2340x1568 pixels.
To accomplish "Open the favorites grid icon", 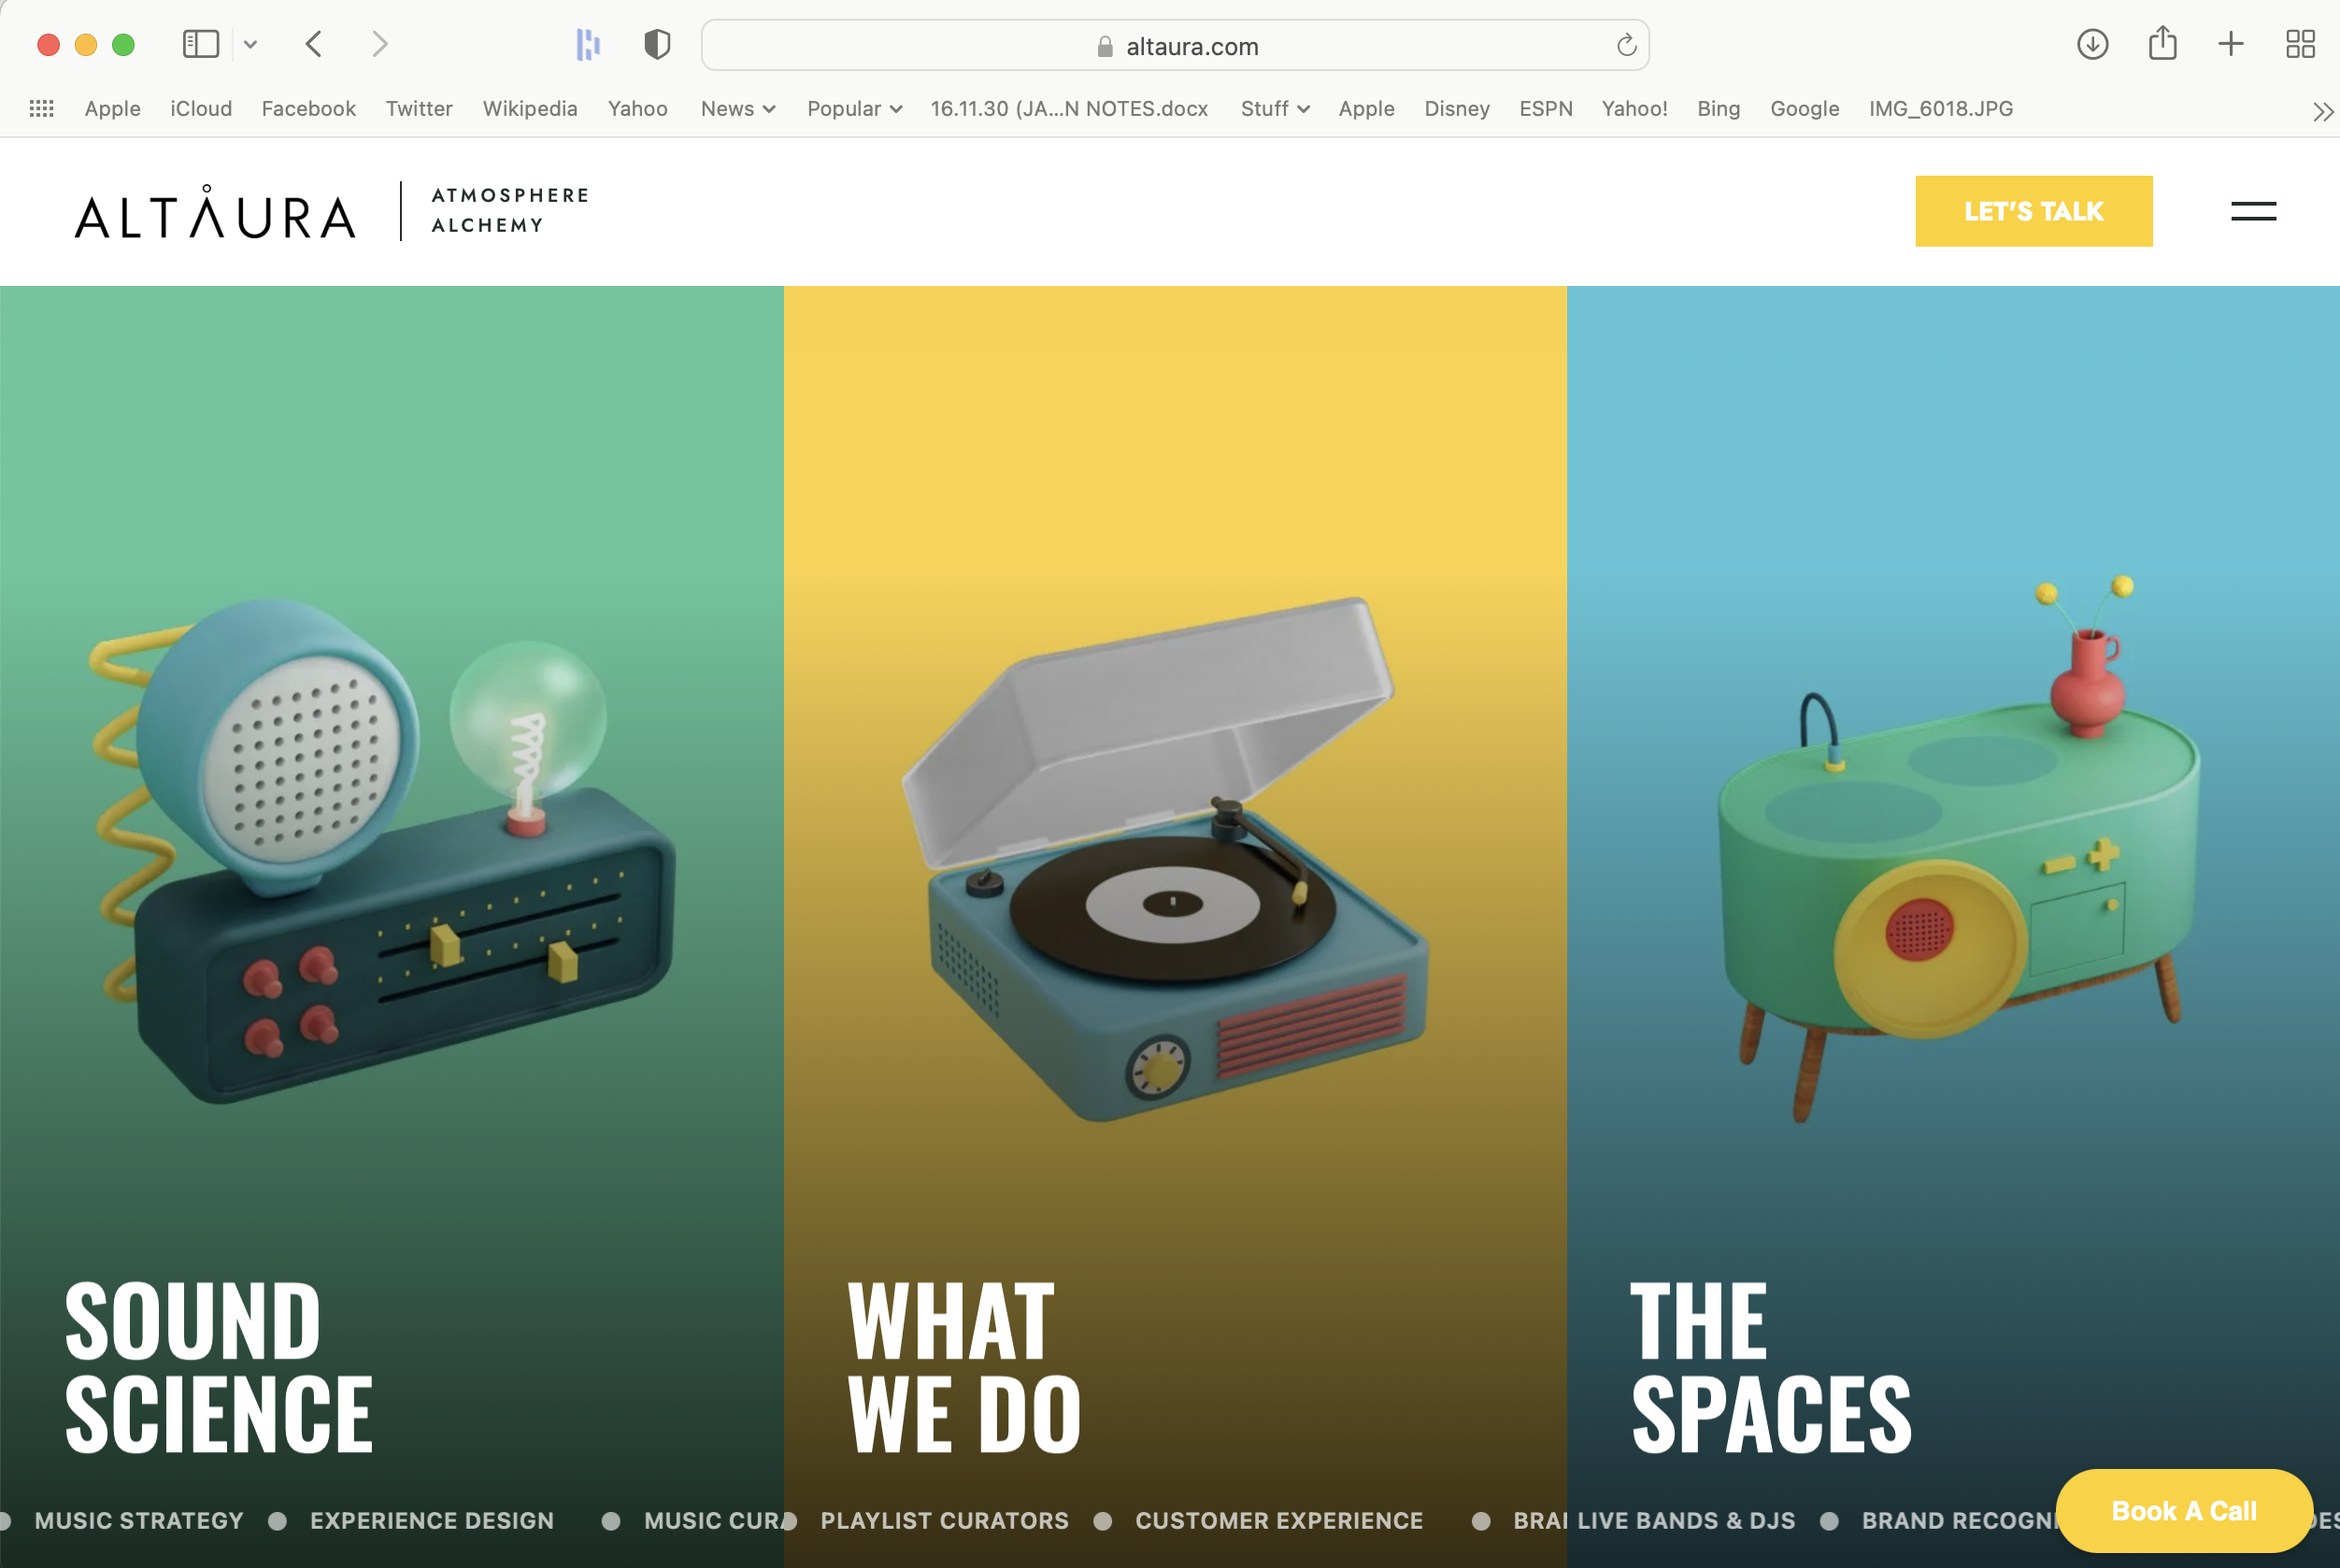I will 41,108.
